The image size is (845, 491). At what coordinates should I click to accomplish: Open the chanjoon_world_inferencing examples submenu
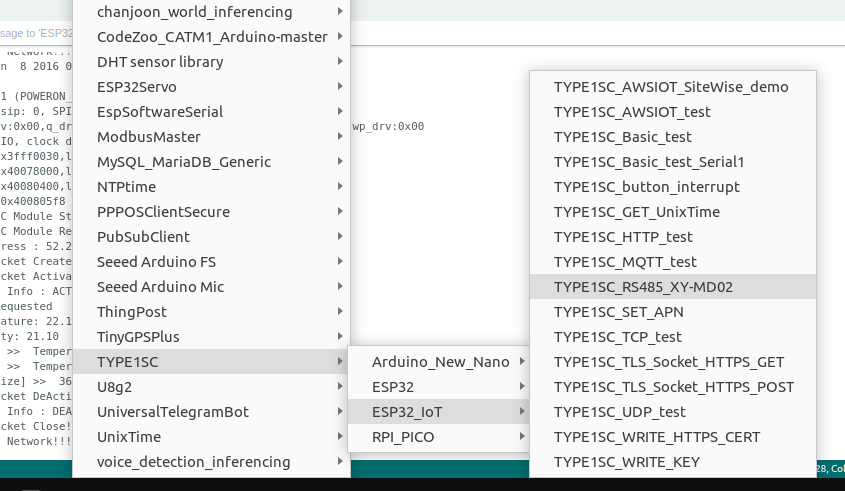coord(211,12)
